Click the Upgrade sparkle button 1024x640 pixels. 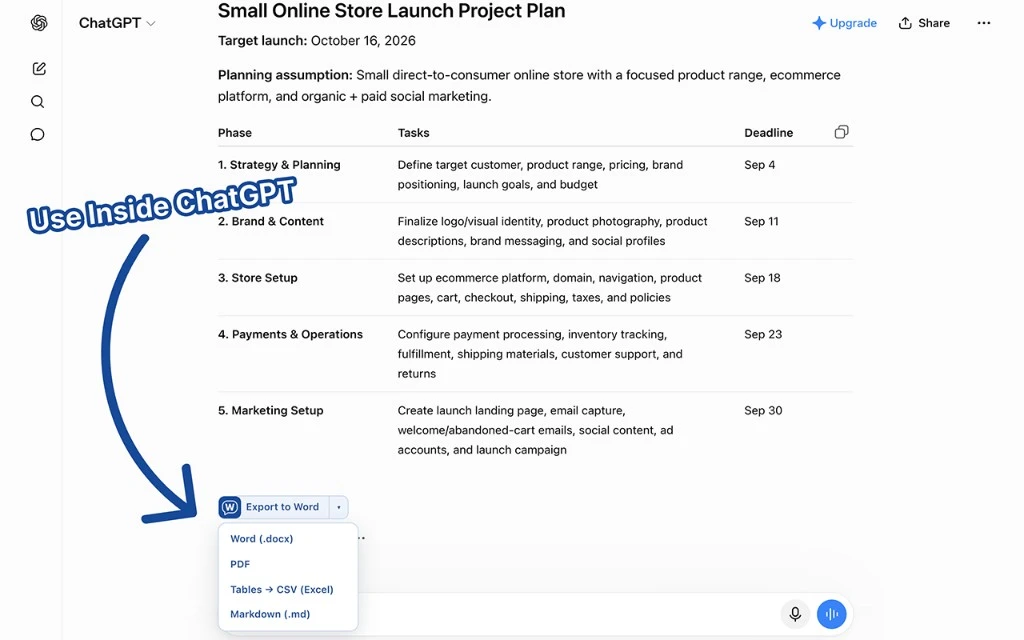[844, 23]
